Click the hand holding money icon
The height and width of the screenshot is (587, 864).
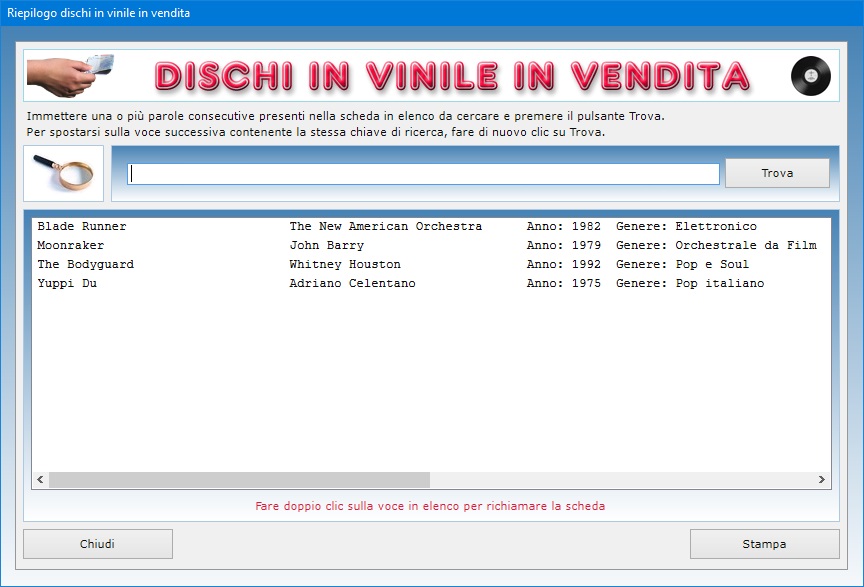(70, 75)
